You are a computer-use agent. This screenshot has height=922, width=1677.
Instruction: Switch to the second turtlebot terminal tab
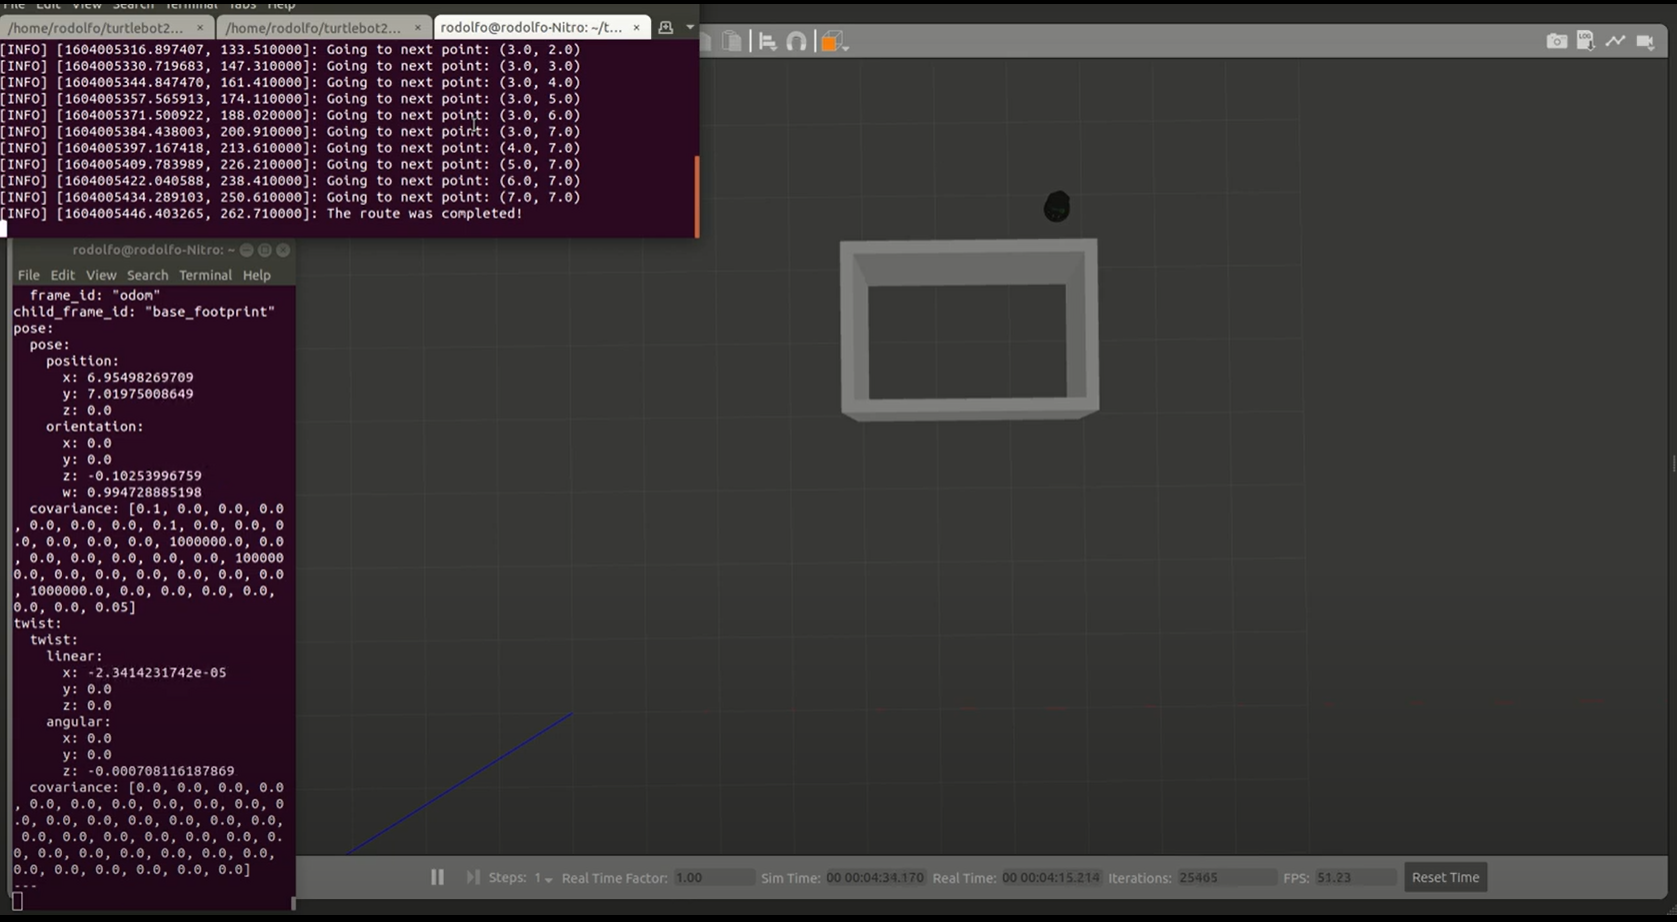[314, 27]
